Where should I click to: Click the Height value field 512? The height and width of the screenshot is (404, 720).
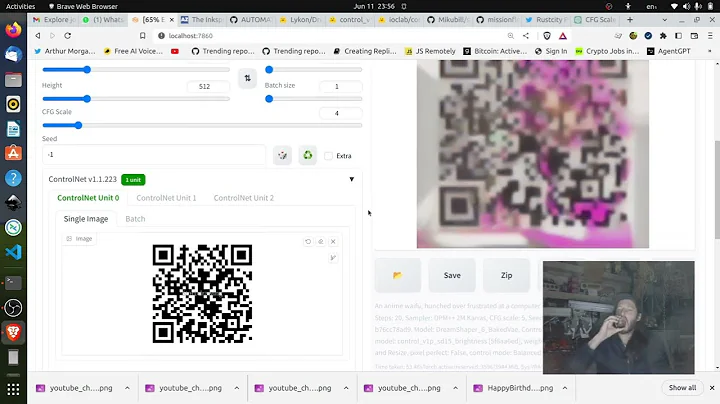208,86
